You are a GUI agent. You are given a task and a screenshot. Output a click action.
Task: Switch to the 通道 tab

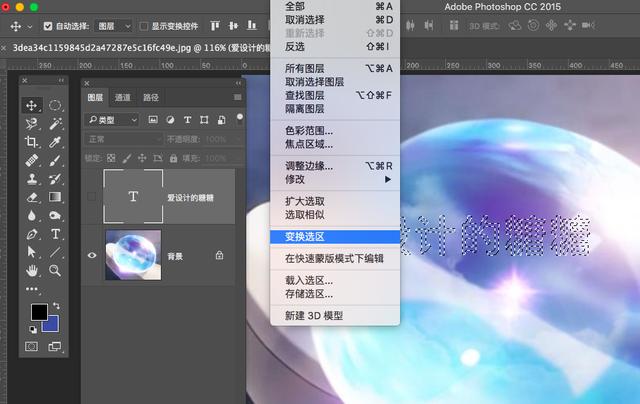click(x=122, y=97)
